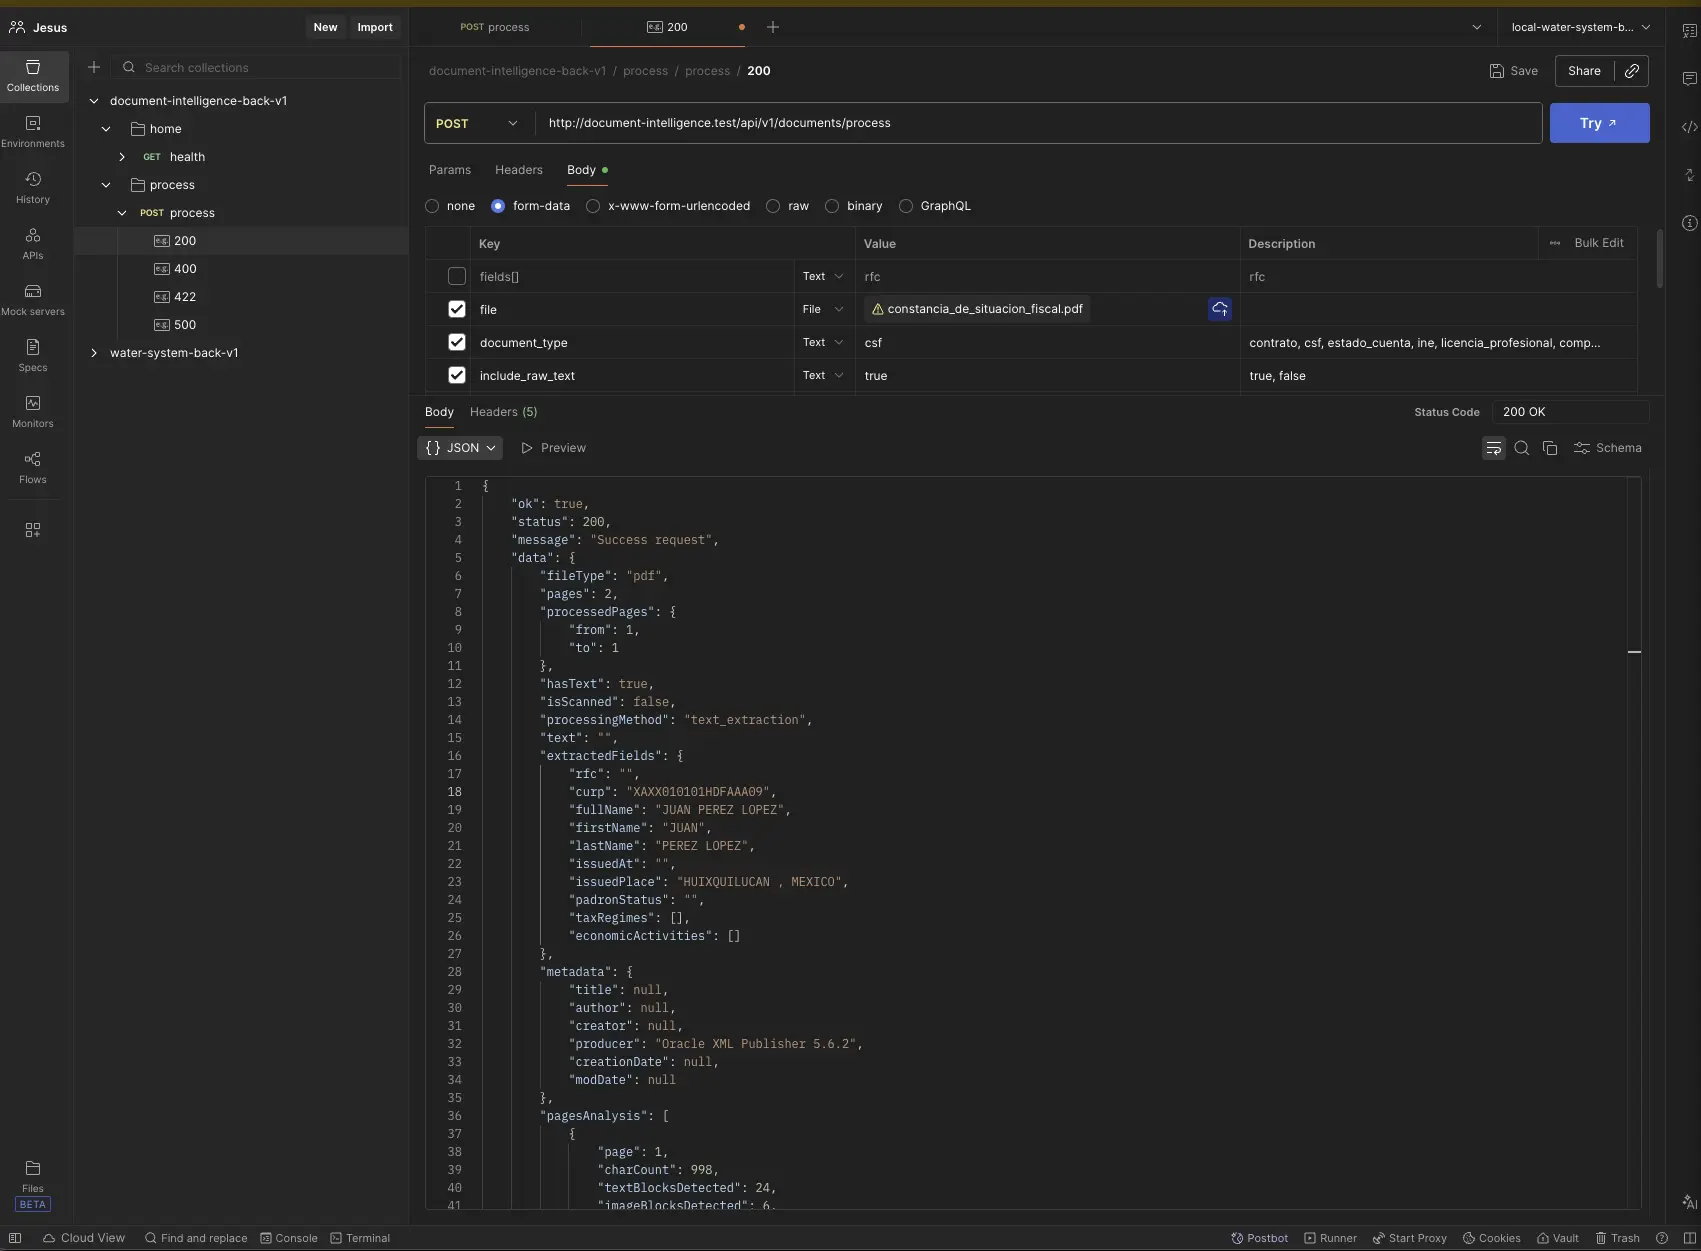This screenshot has height=1251, width=1701.
Task: Click the upload to cloud icon in the file row
Action: tap(1220, 309)
